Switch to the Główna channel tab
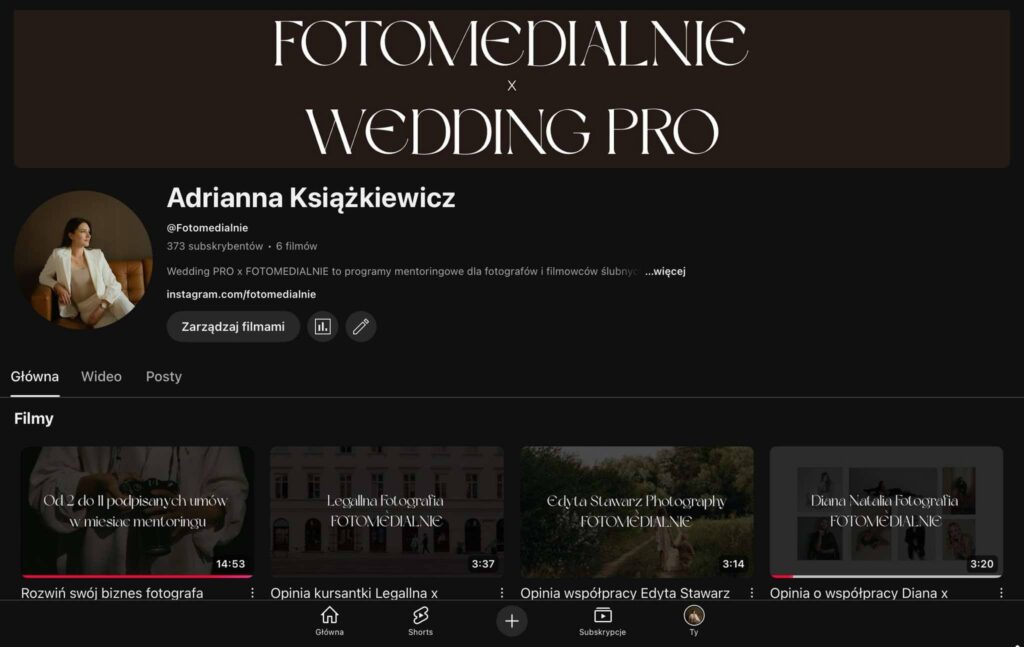This screenshot has height=647, width=1024. 35,377
